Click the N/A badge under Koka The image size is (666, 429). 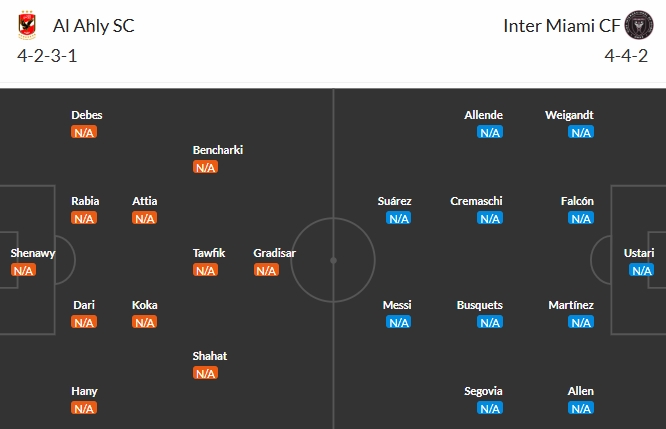pos(145,322)
